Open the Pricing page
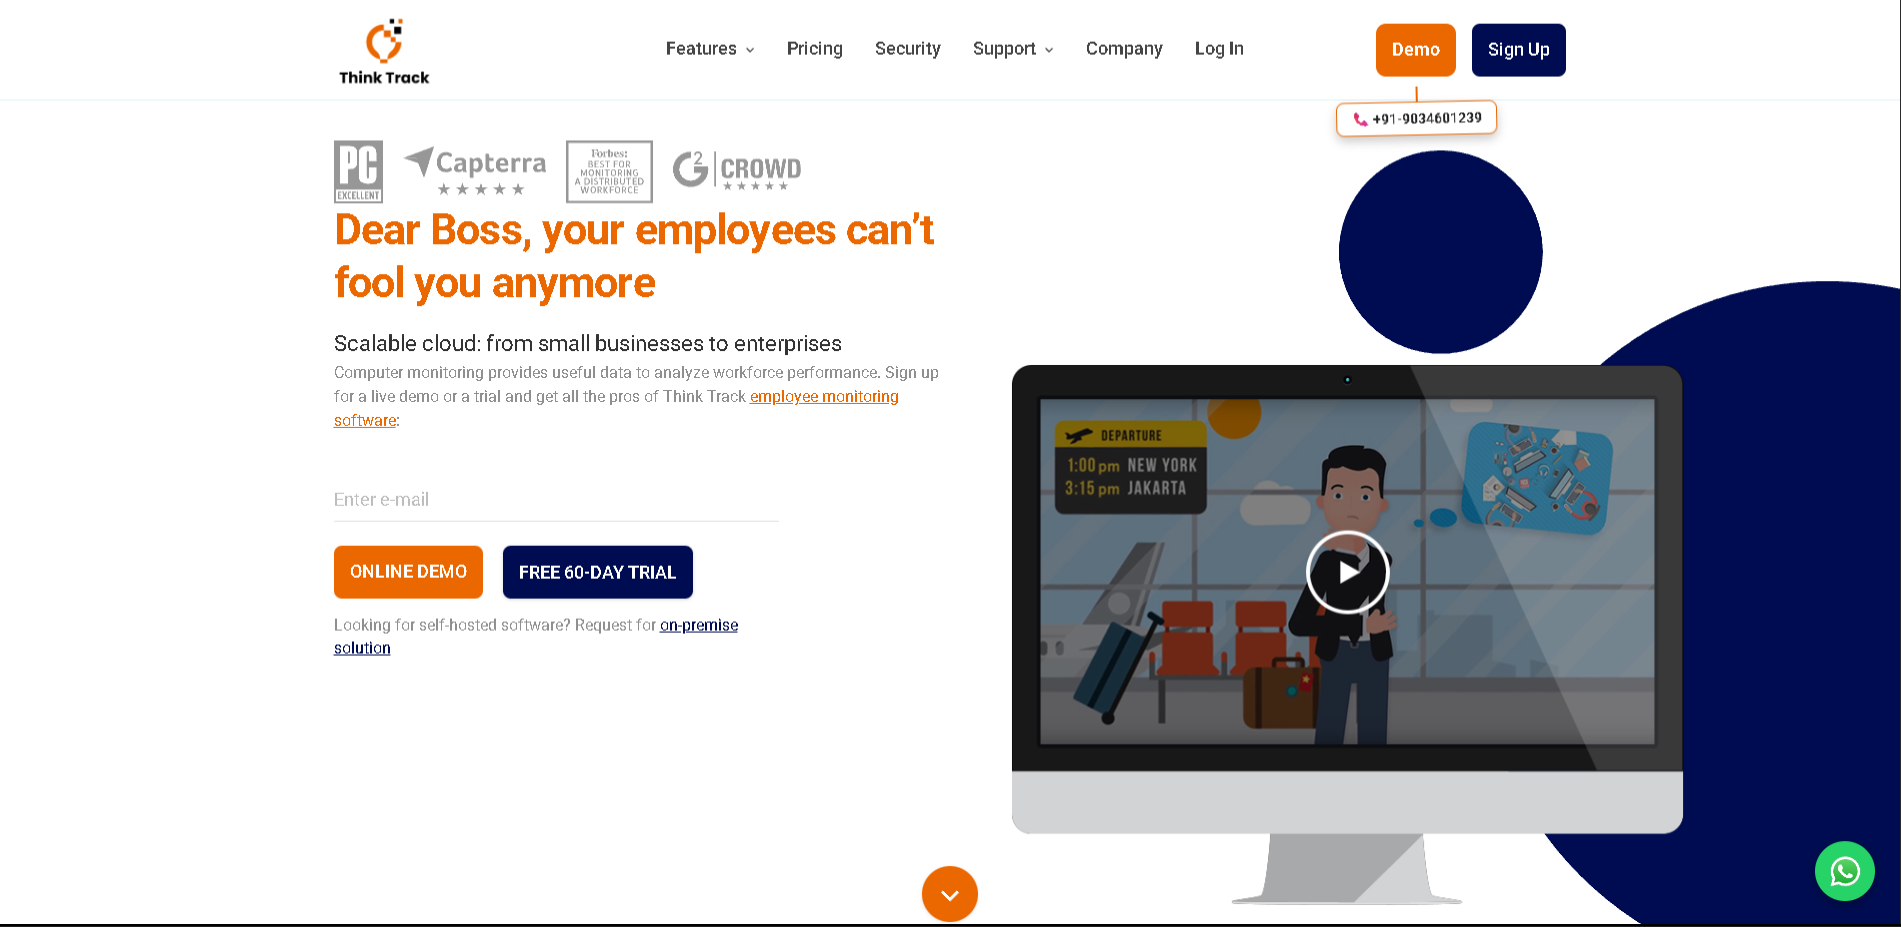 pyautogui.click(x=814, y=48)
